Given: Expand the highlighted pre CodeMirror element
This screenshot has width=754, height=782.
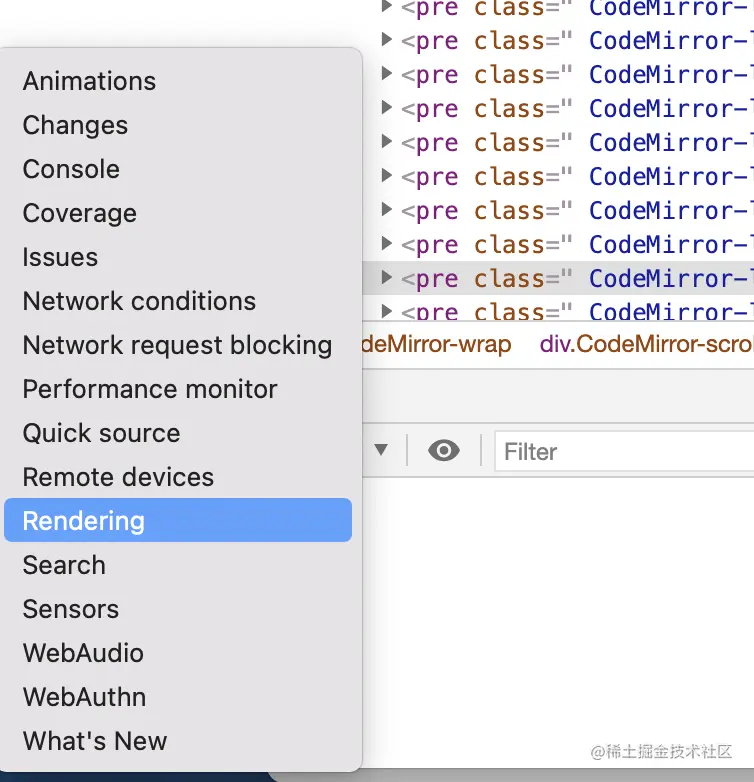Looking at the screenshot, I should (x=387, y=278).
